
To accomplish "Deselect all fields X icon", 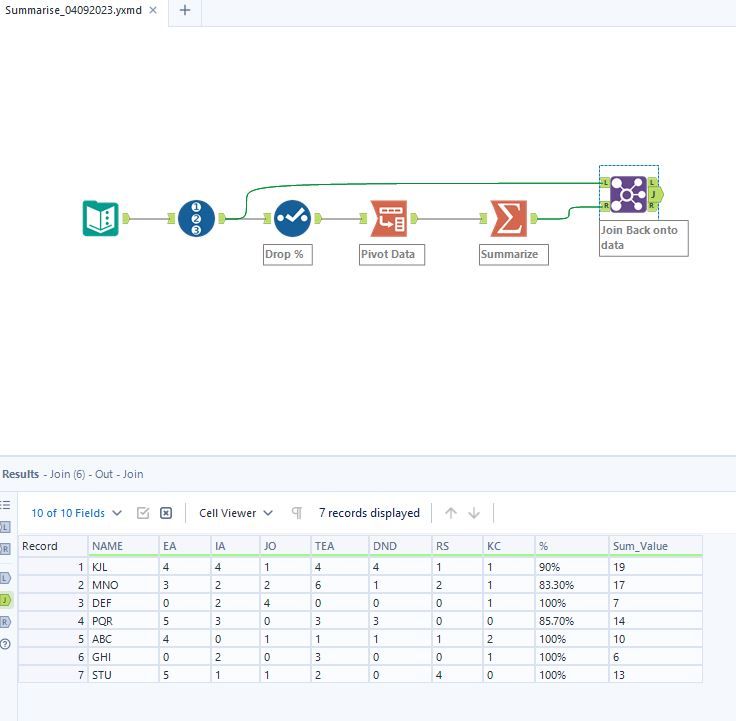I will tap(166, 513).
